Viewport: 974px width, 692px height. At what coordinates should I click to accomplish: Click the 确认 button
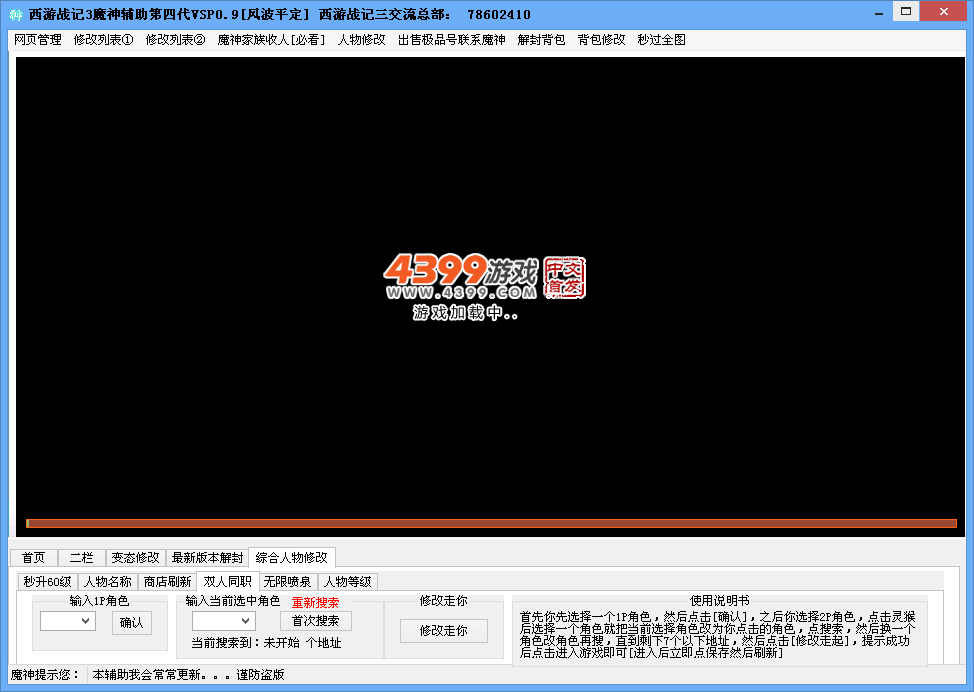tap(132, 622)
